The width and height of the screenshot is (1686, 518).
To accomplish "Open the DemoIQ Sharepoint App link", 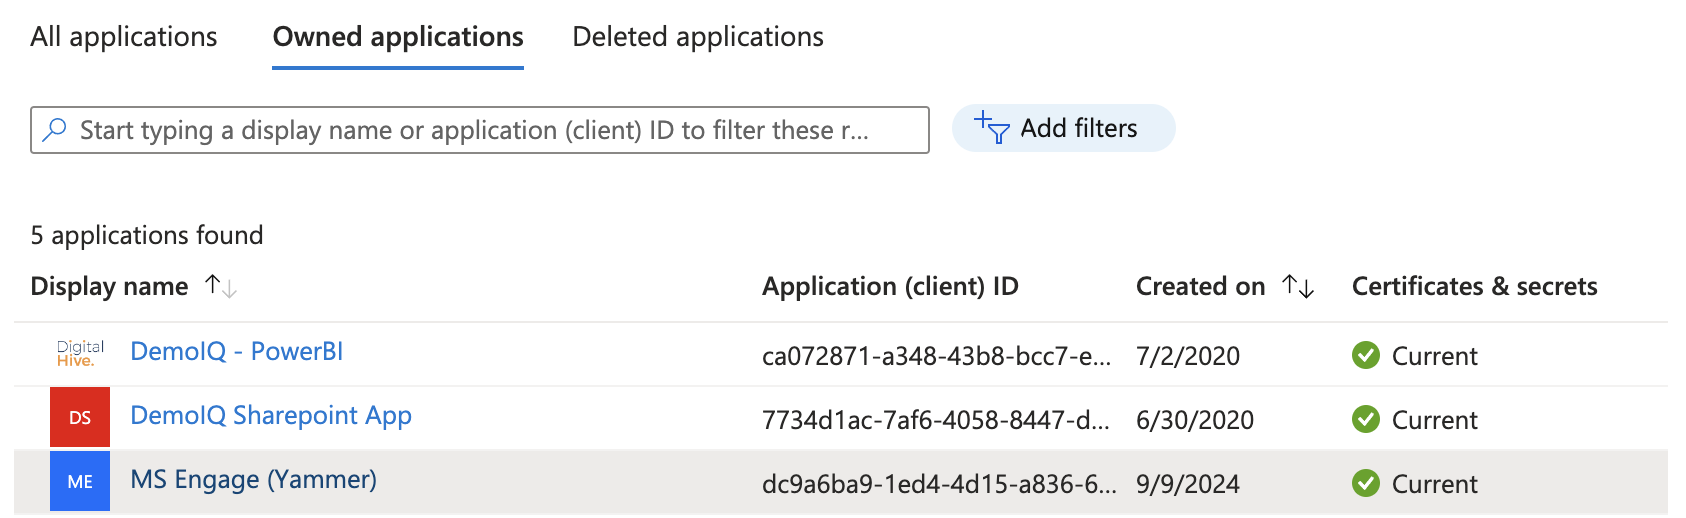I will pyautogui.click(x=271, y=416).
